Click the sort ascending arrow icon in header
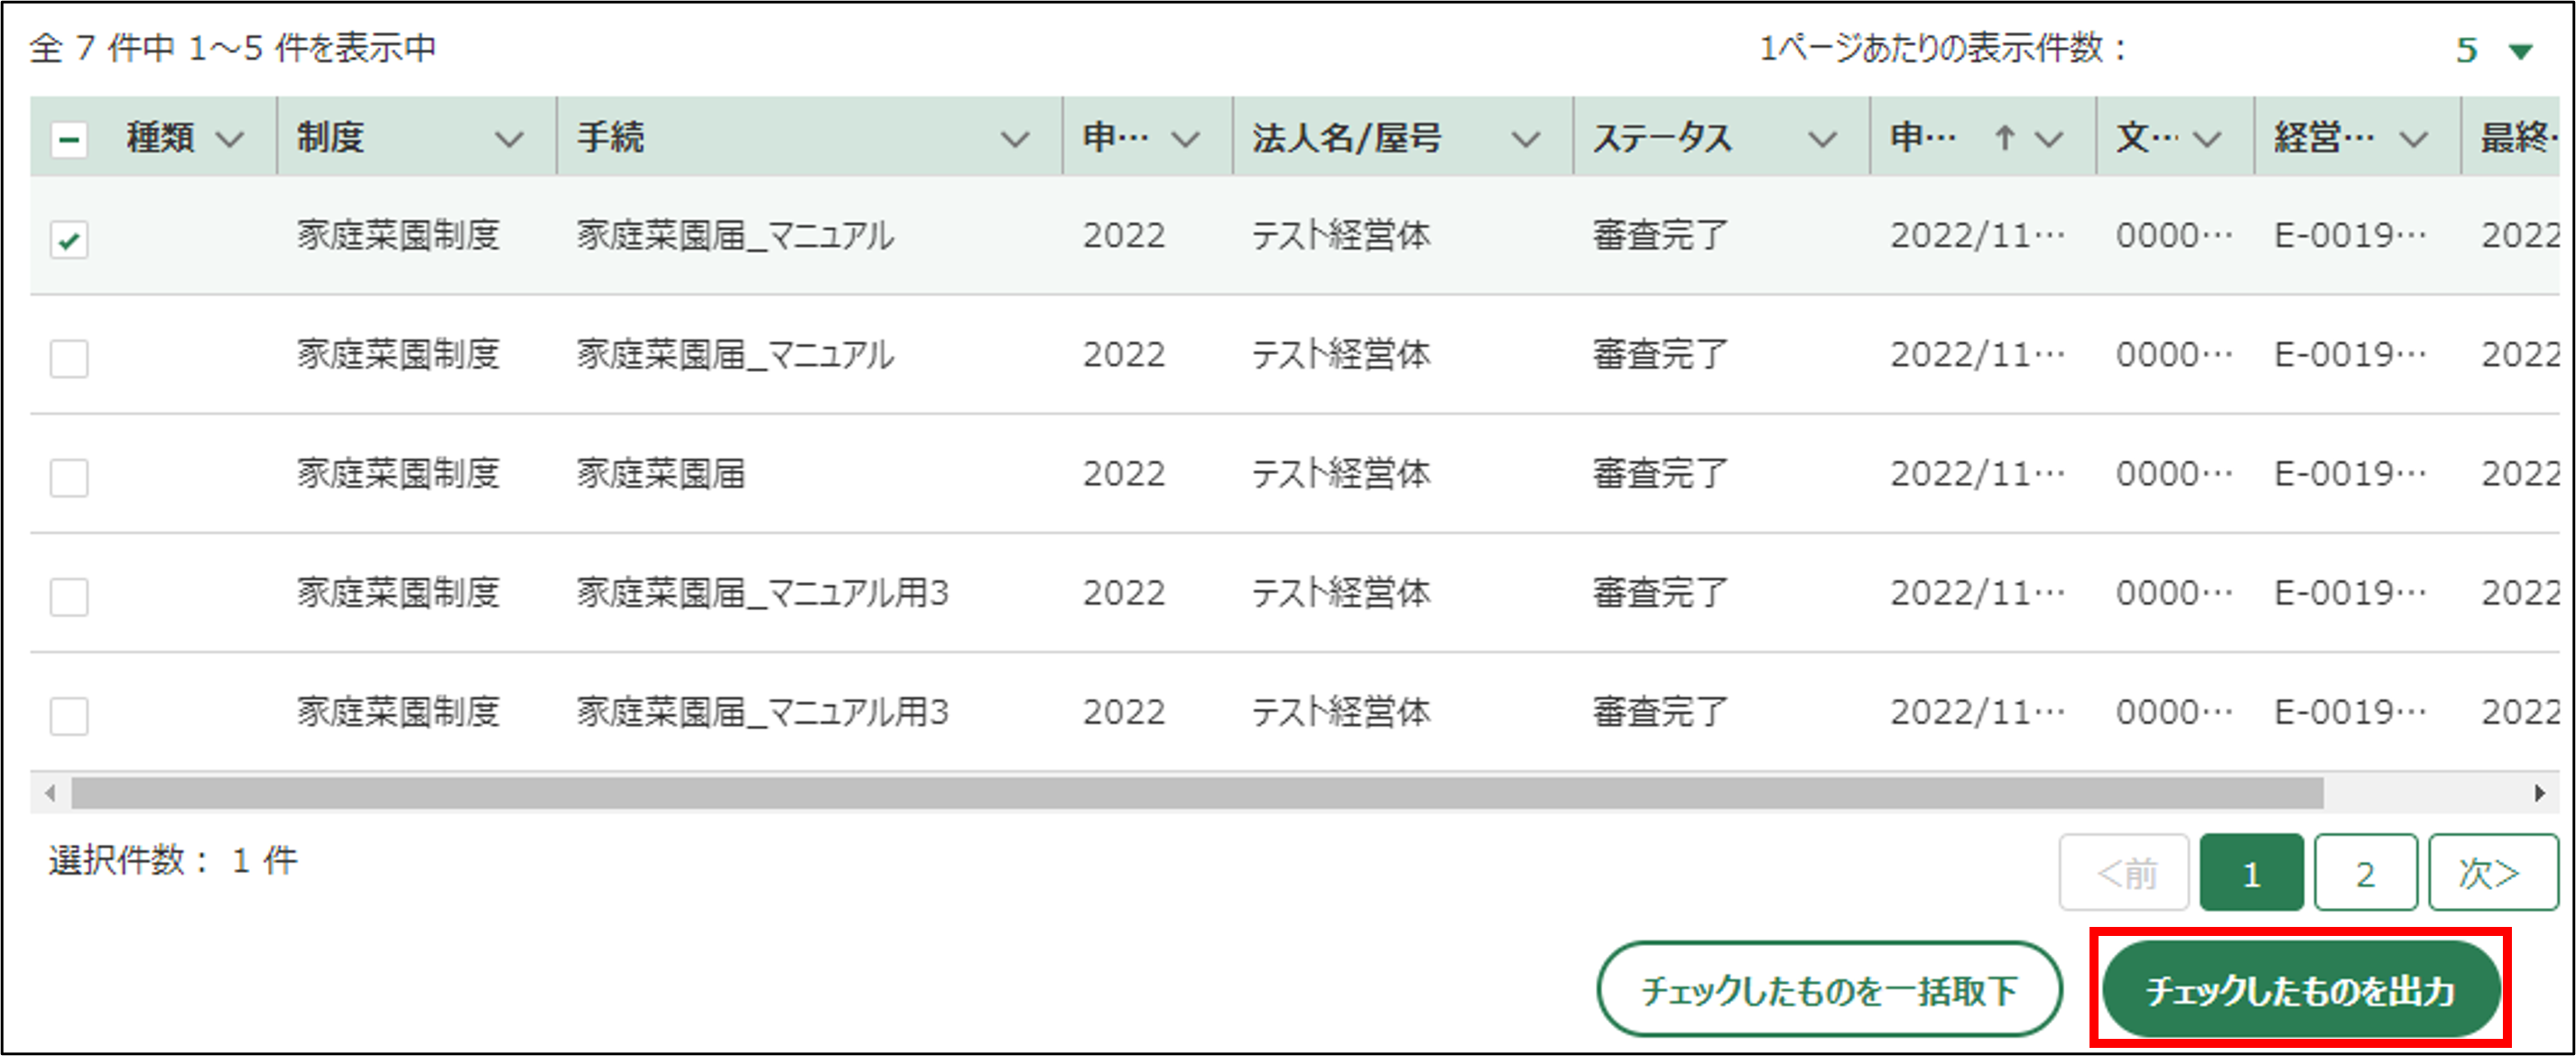Image resolution: width=2576 pixels, height=1056 pixels. click(2004, 138)
